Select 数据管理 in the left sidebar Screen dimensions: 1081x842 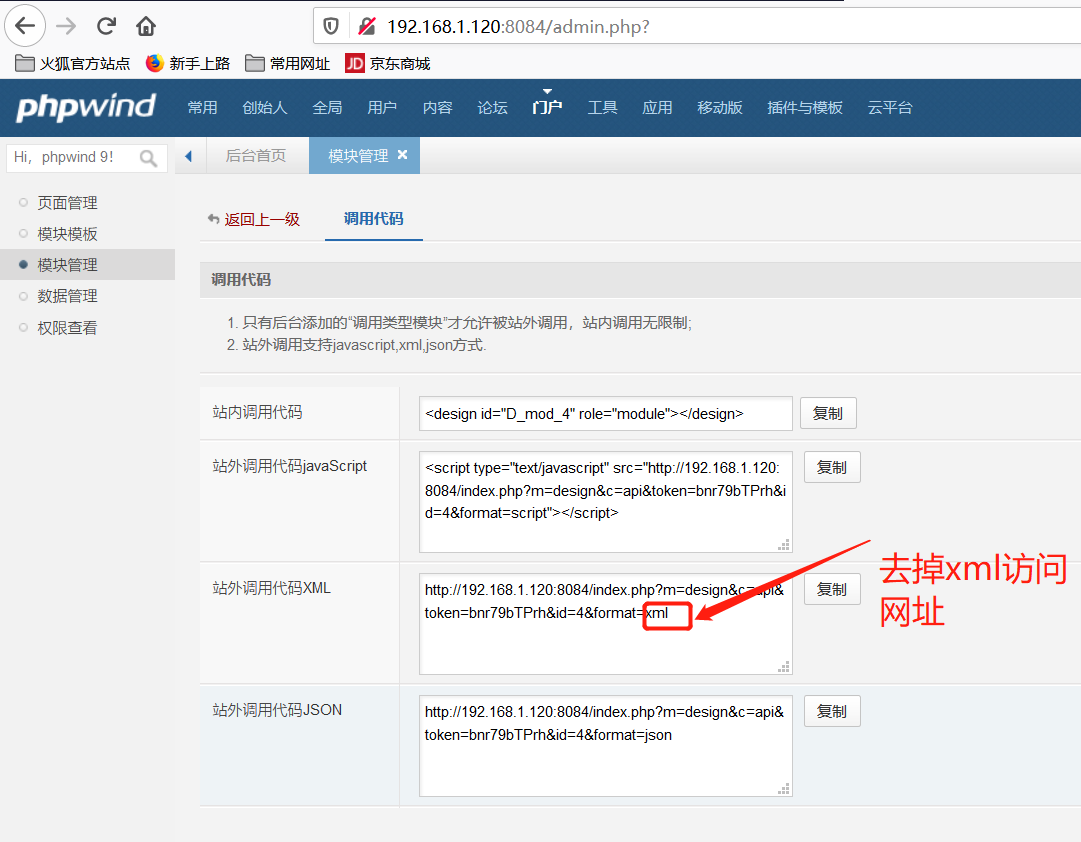[66, 295]
